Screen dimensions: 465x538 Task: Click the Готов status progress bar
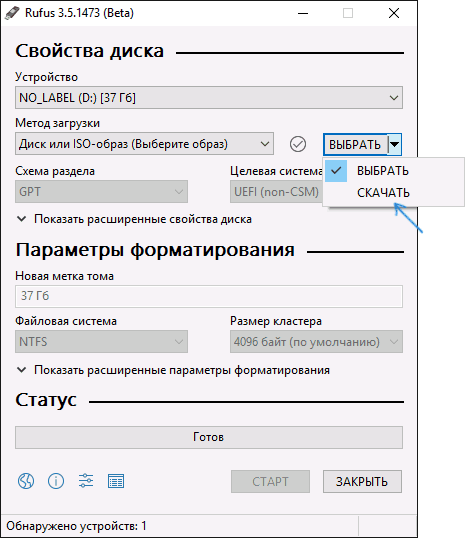click(x=209, y=437)
